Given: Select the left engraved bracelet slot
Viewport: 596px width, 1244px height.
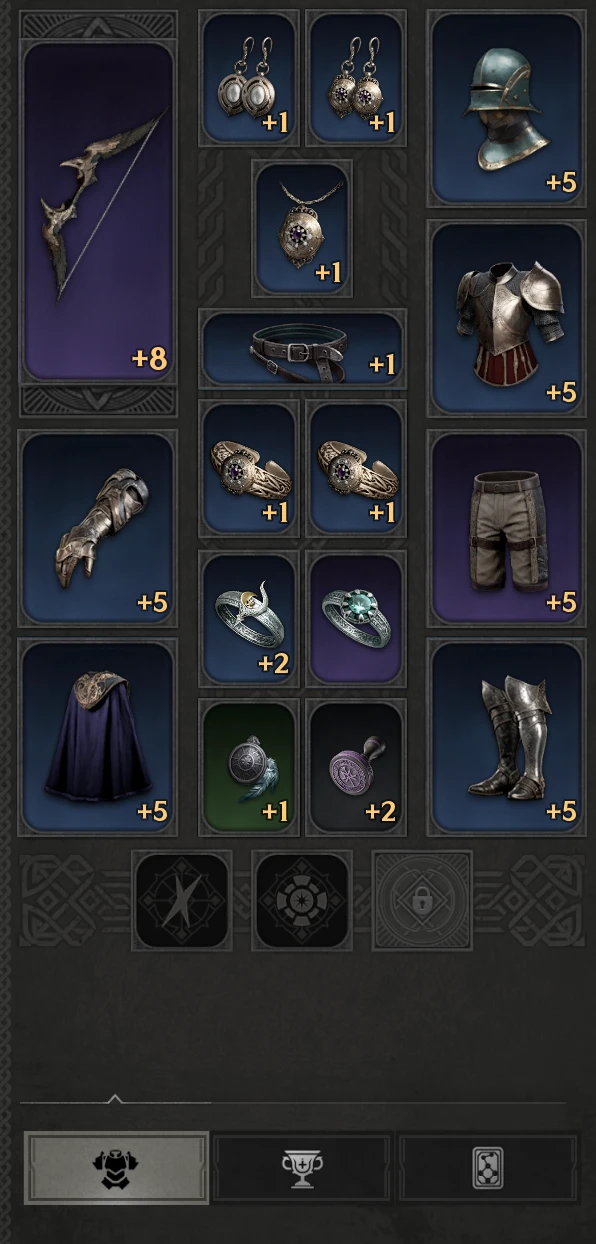Looking at the screenshot, I should point(249,468).
